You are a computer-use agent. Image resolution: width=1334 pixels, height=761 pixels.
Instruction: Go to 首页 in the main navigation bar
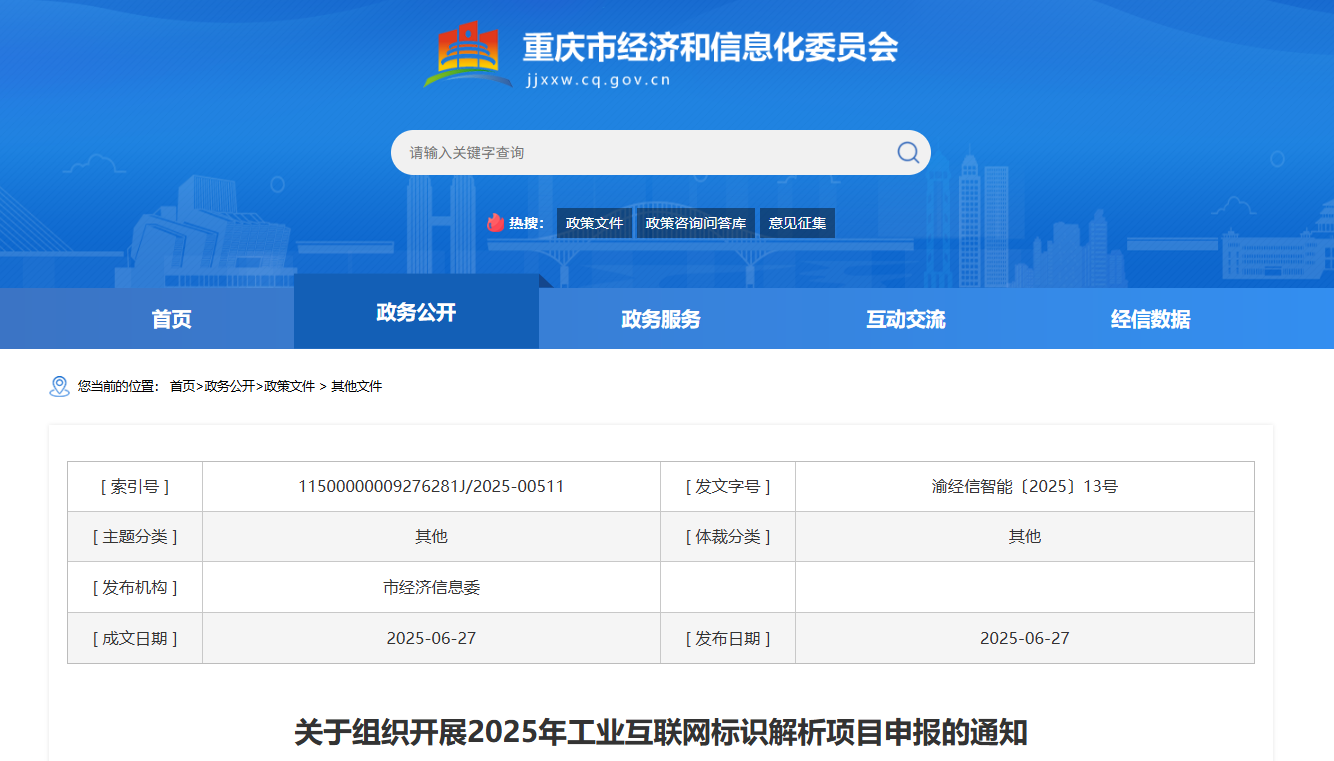(x=171, y=319)
